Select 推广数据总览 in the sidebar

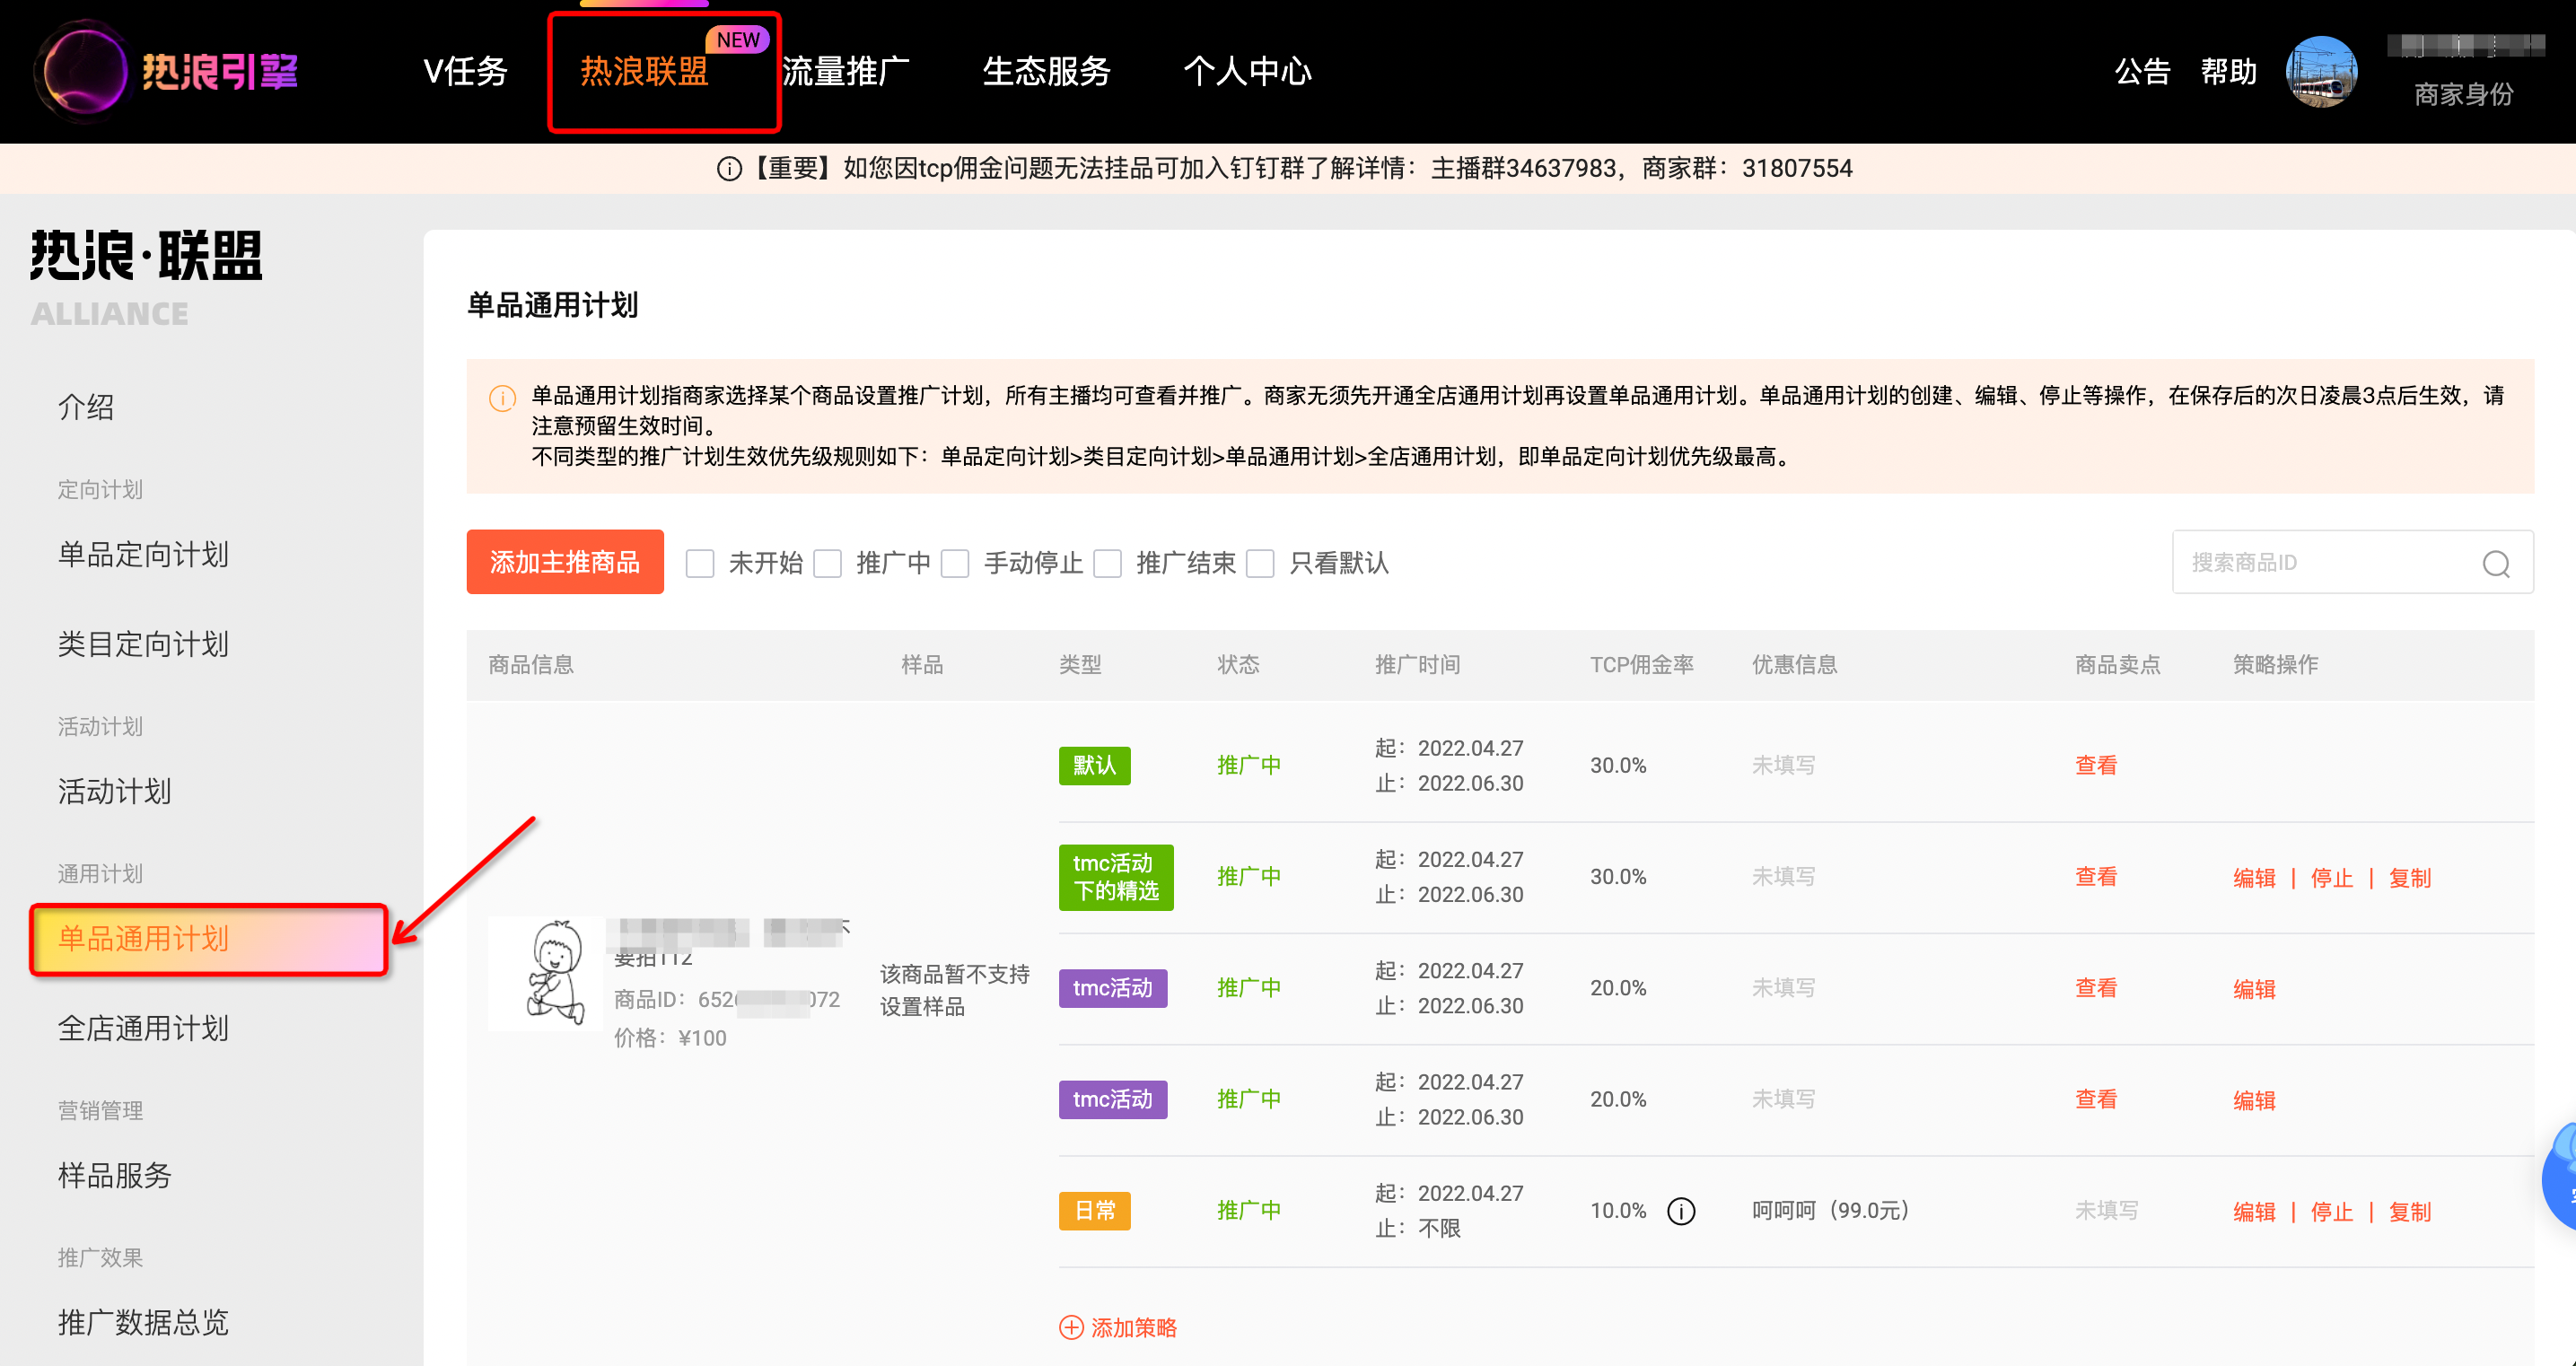point(143,1322)
